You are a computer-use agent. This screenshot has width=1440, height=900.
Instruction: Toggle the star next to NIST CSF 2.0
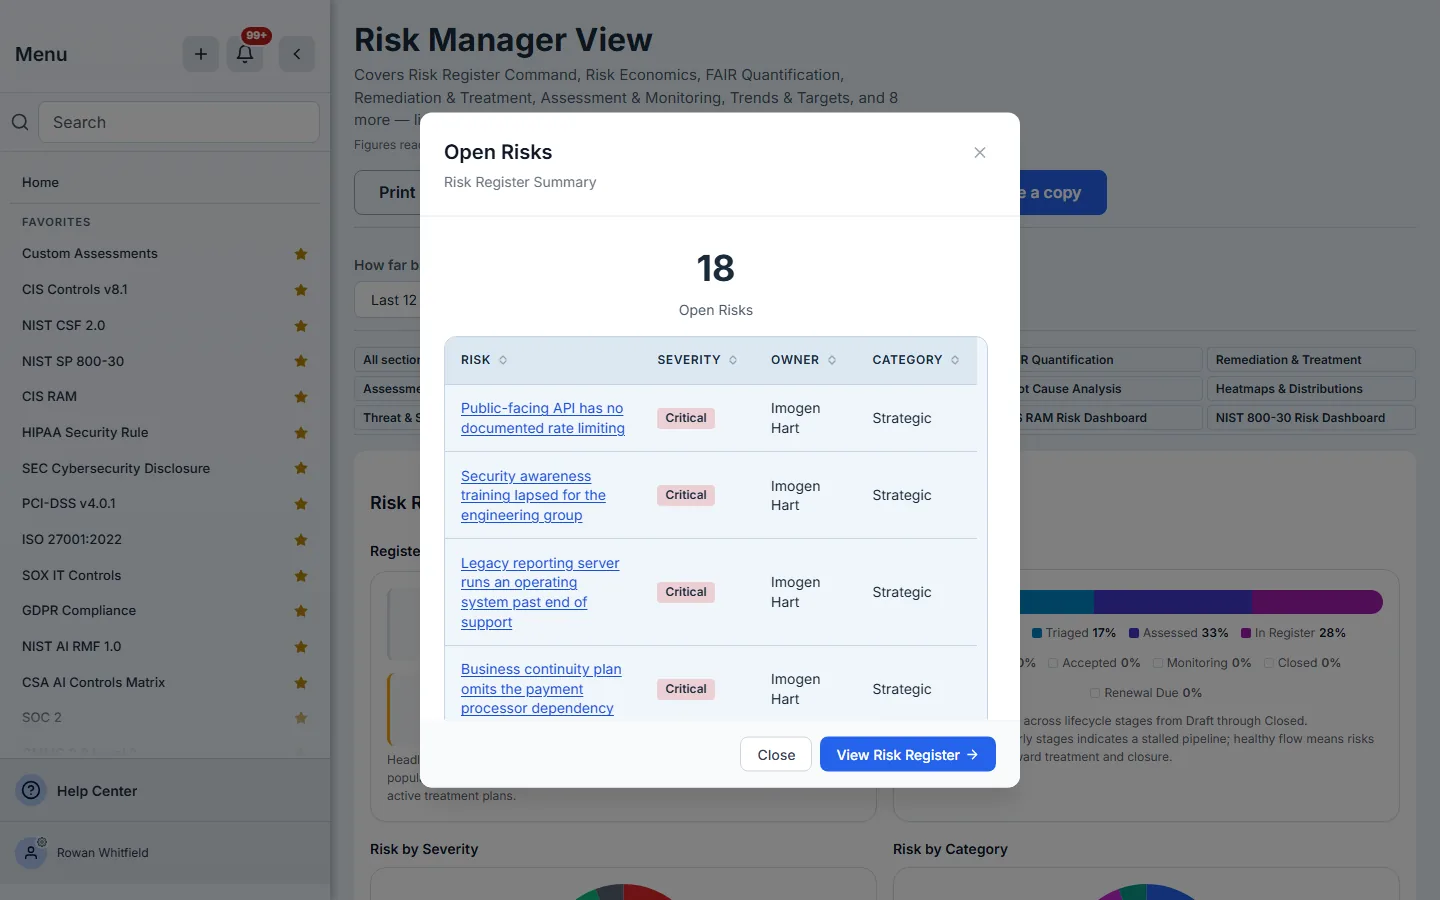301,326
